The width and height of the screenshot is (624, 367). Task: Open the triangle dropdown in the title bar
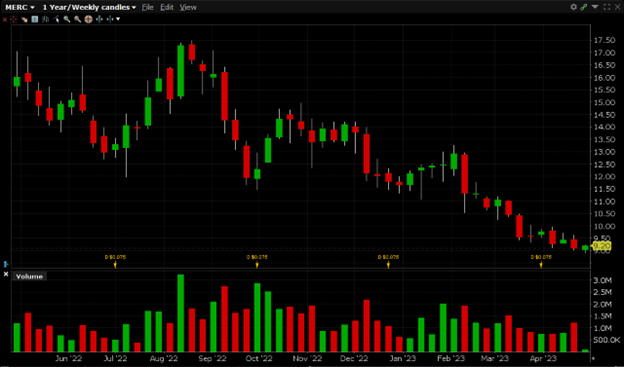click(x=595, y=7)
